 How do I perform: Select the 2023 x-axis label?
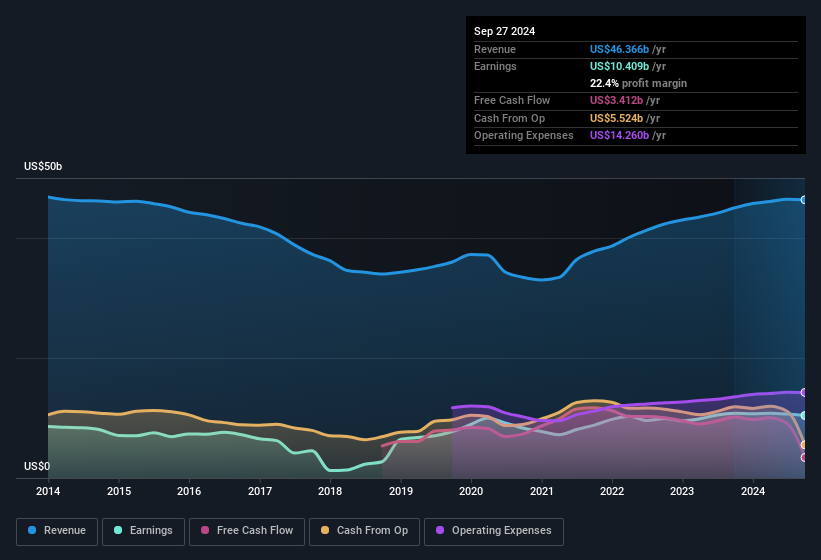coord(682,491)
